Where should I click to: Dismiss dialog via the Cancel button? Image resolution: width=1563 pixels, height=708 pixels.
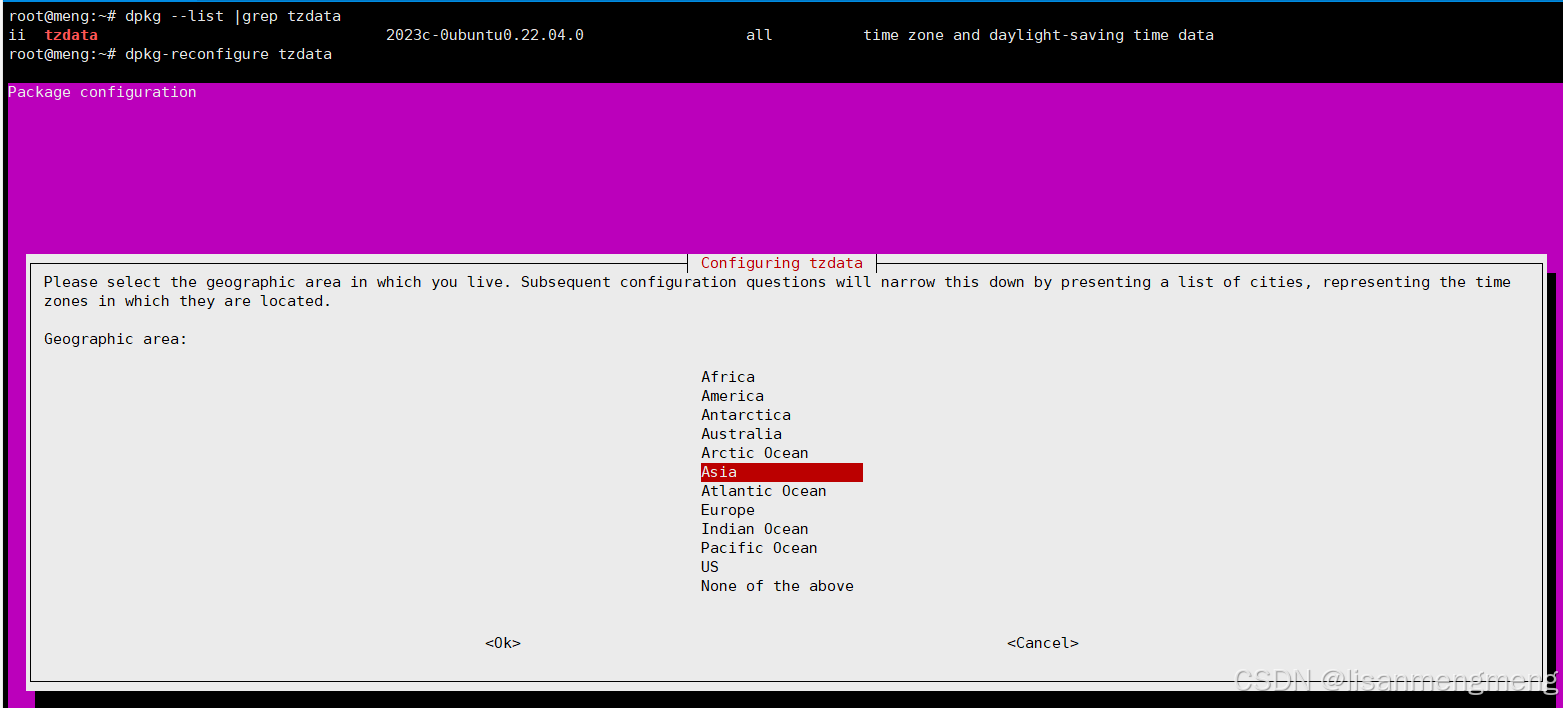(x=1043, y=642)
